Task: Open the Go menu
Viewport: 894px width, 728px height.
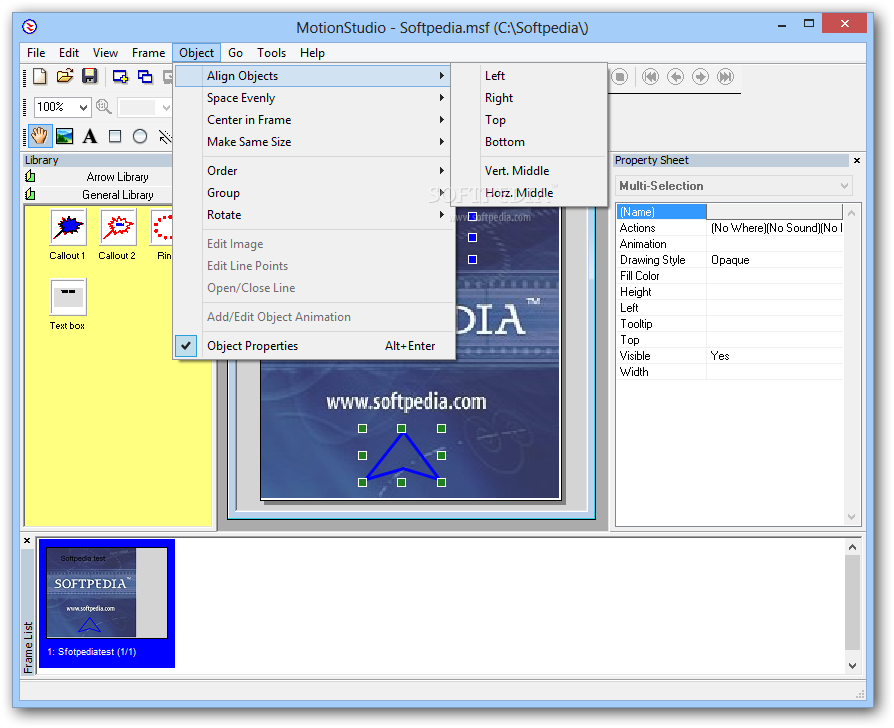Action: 235,53
